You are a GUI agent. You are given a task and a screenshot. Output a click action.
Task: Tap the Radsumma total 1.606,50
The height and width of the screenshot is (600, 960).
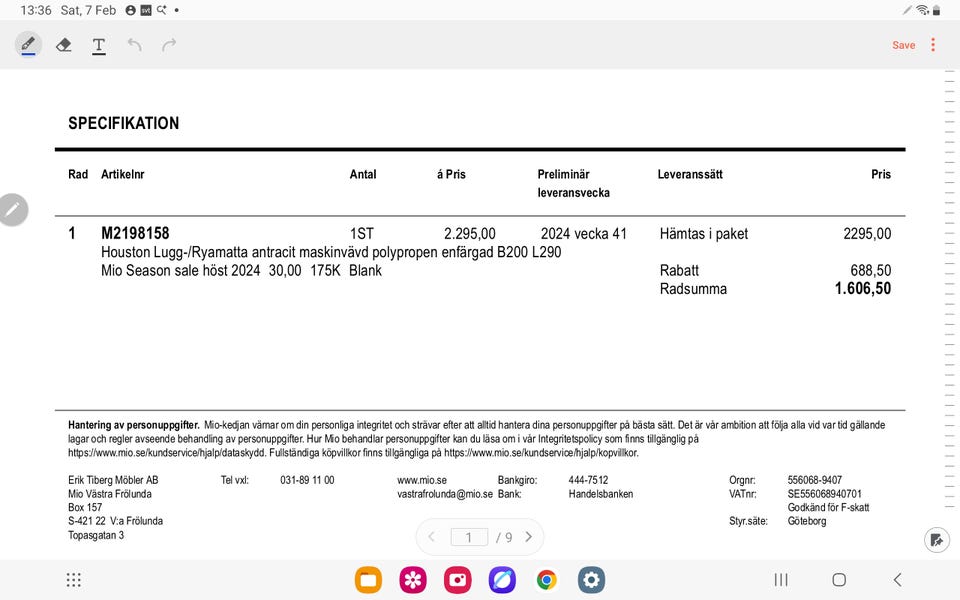tap(863, 288)
